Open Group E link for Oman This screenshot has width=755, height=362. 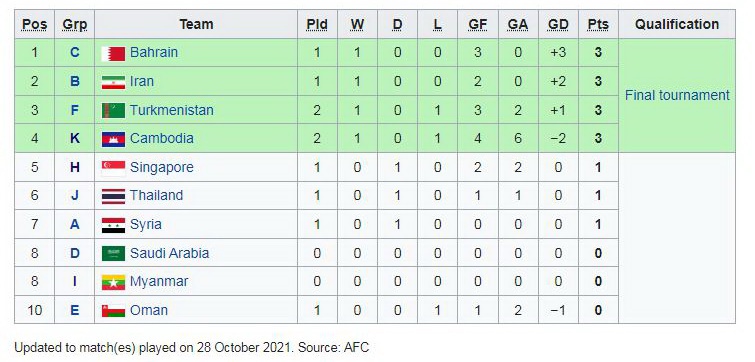(75, 310)
